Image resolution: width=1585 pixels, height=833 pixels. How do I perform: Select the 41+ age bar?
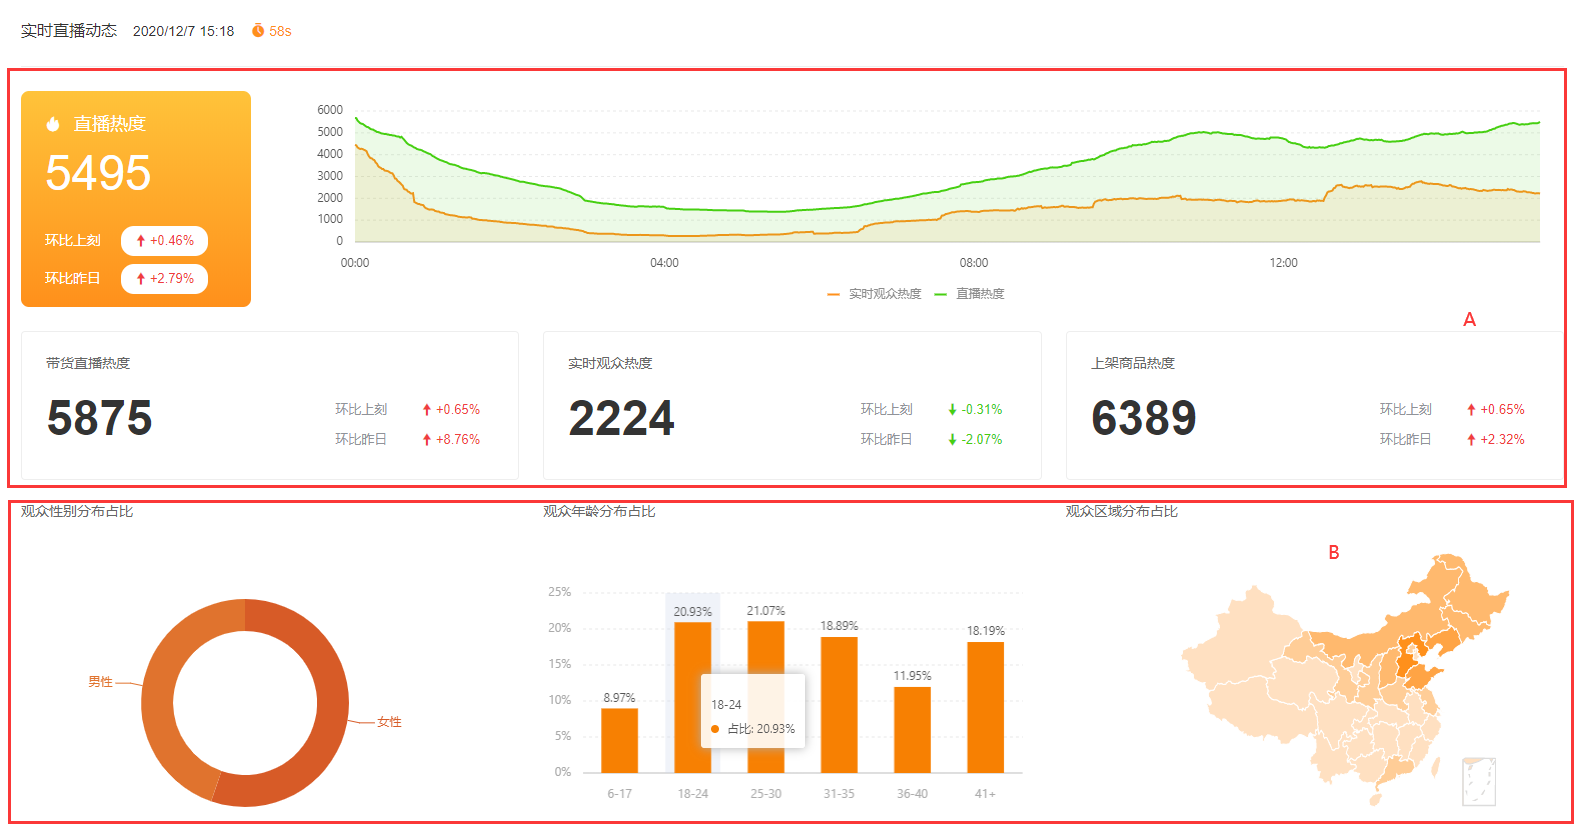(x=985, y=707)
